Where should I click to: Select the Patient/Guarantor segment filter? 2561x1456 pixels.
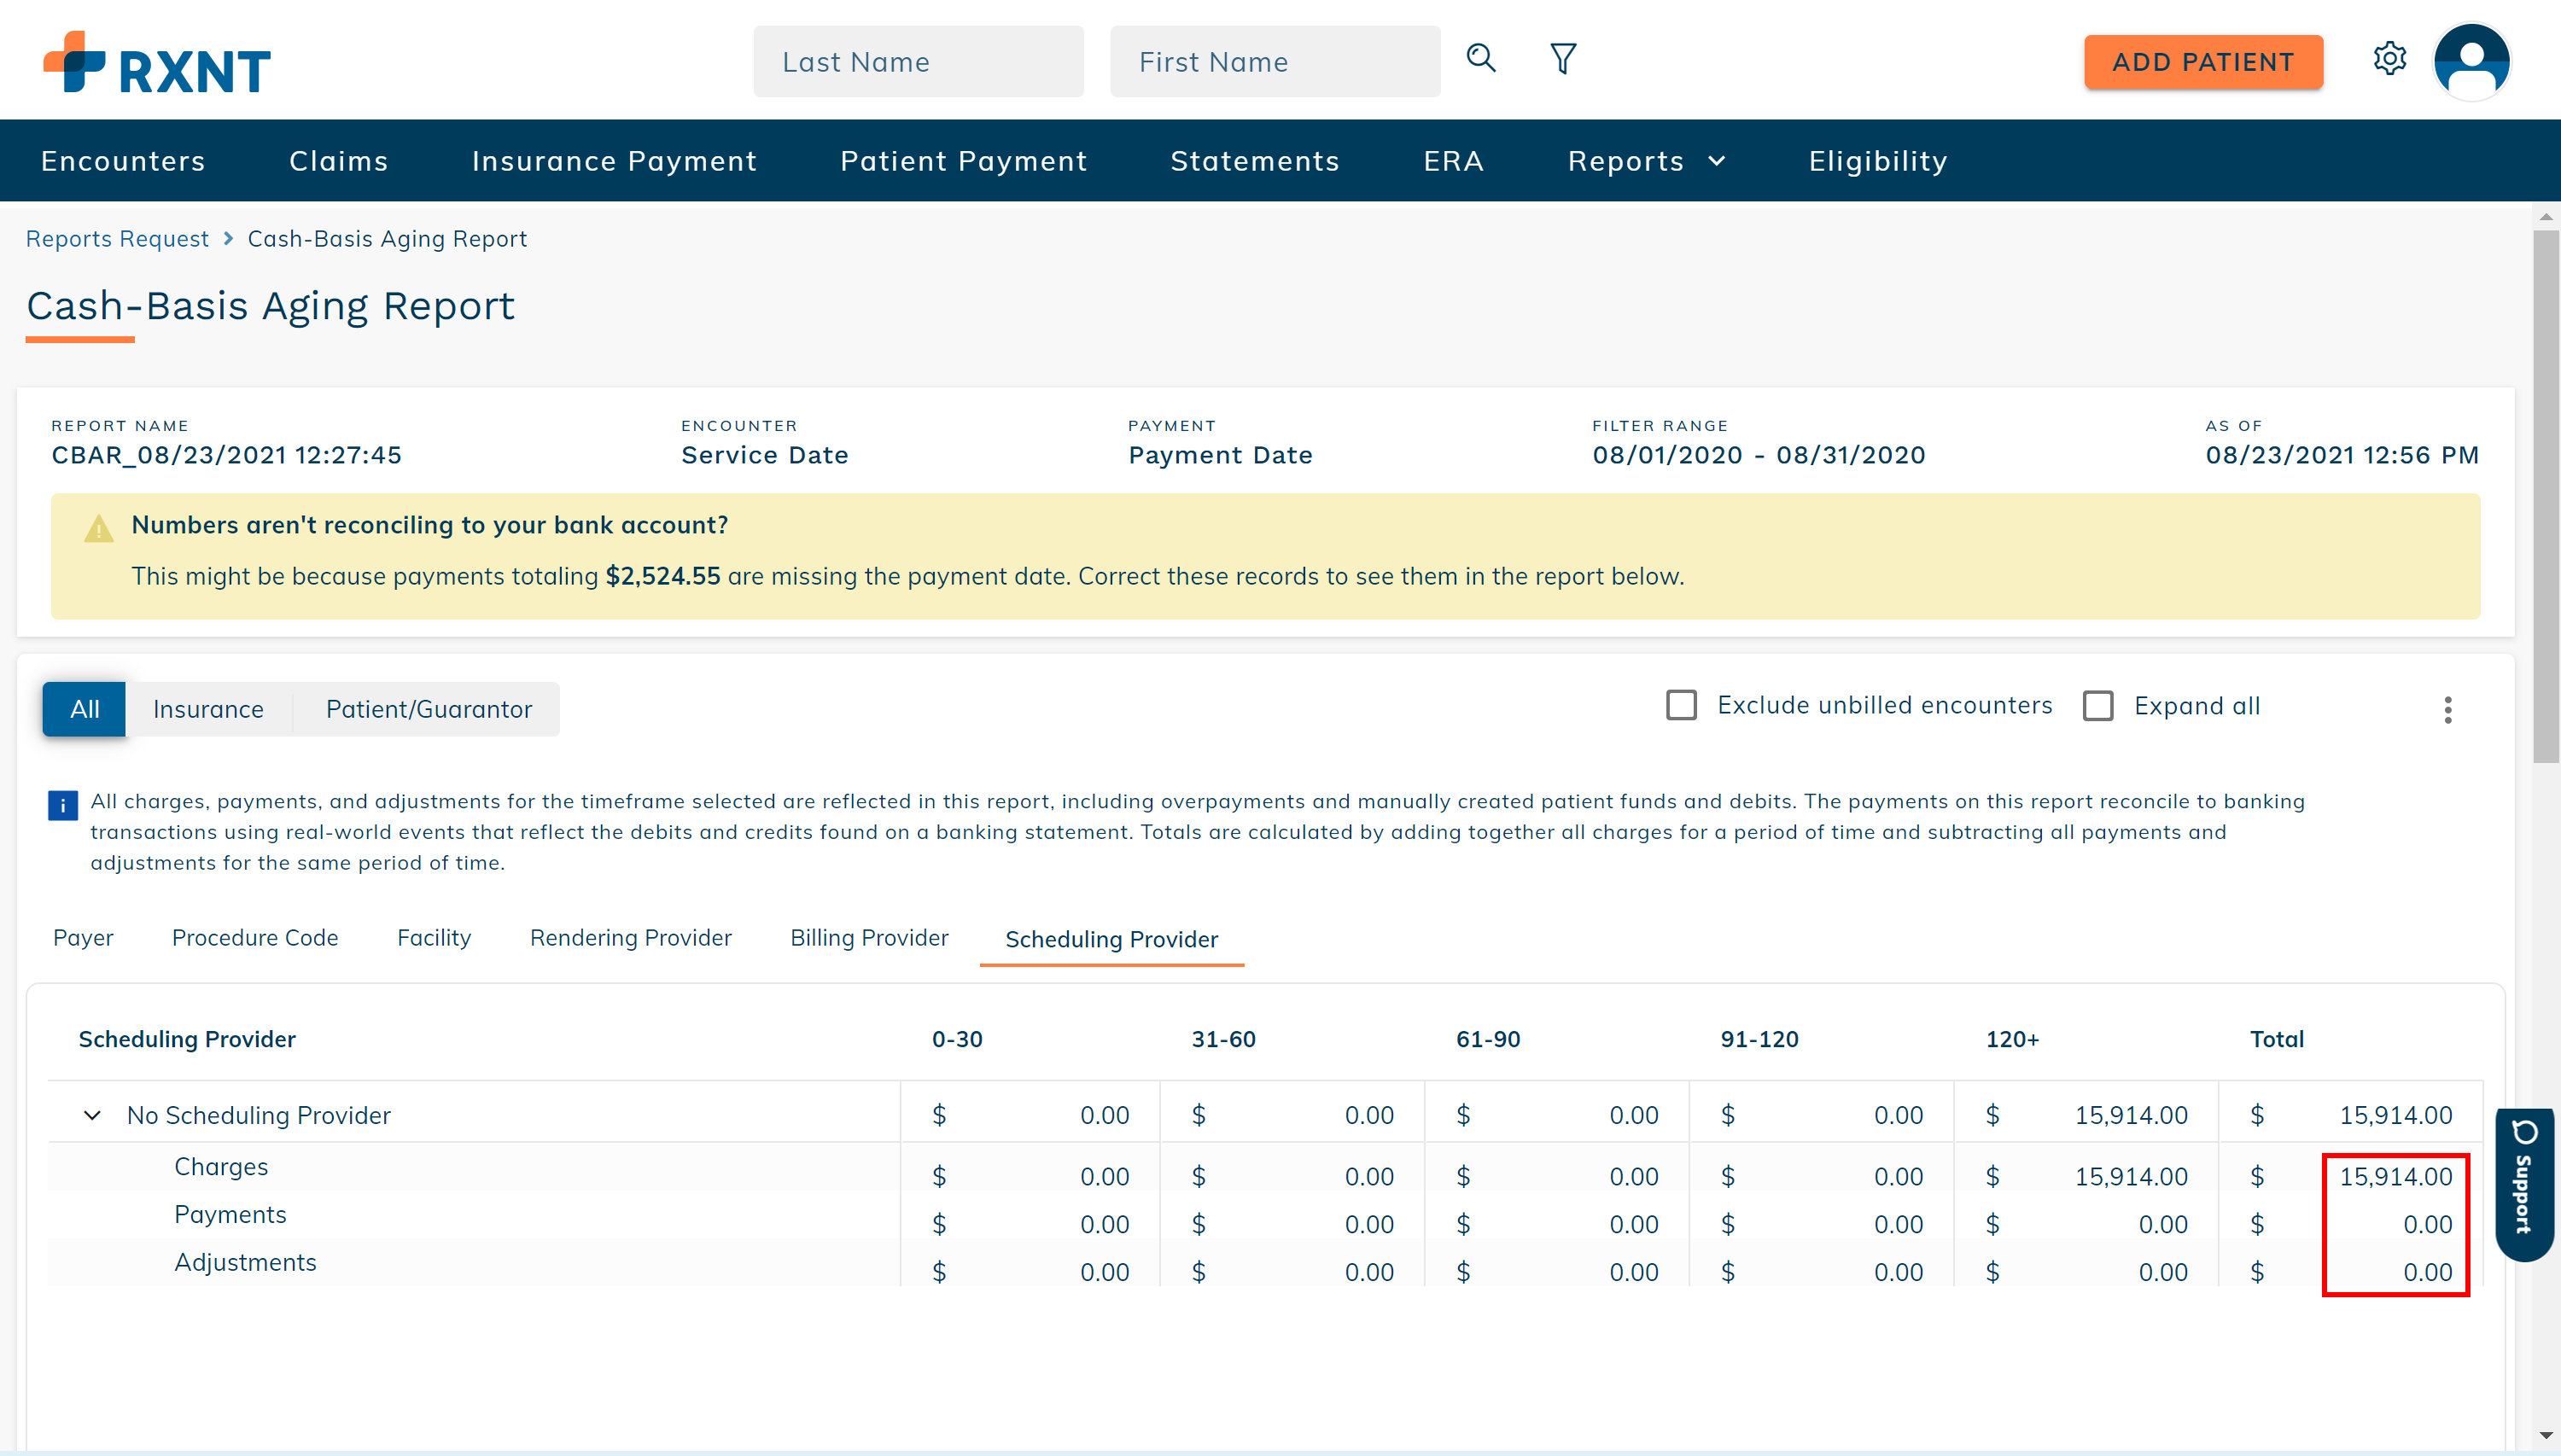[428, 709]
